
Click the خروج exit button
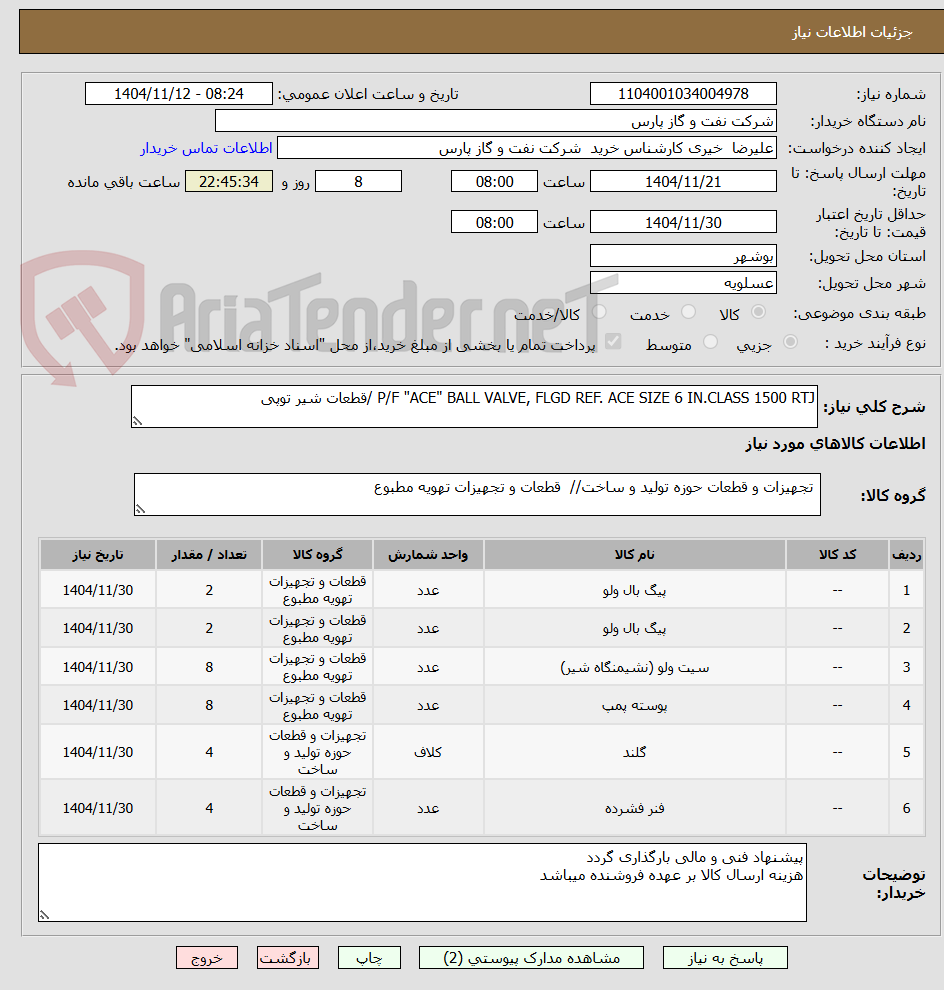coord(206,958)
